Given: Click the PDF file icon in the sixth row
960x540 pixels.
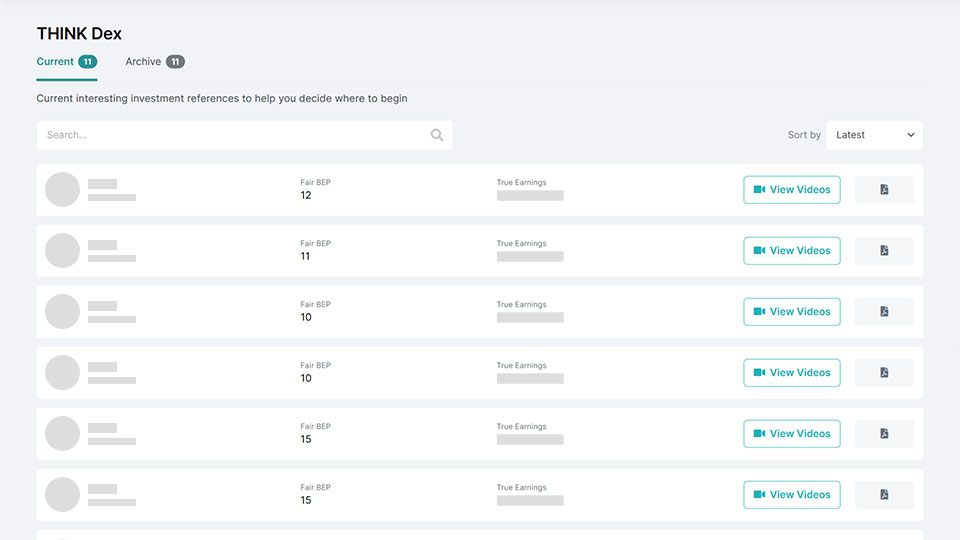Looking at the screenshot, I should [x=884, y=495].
